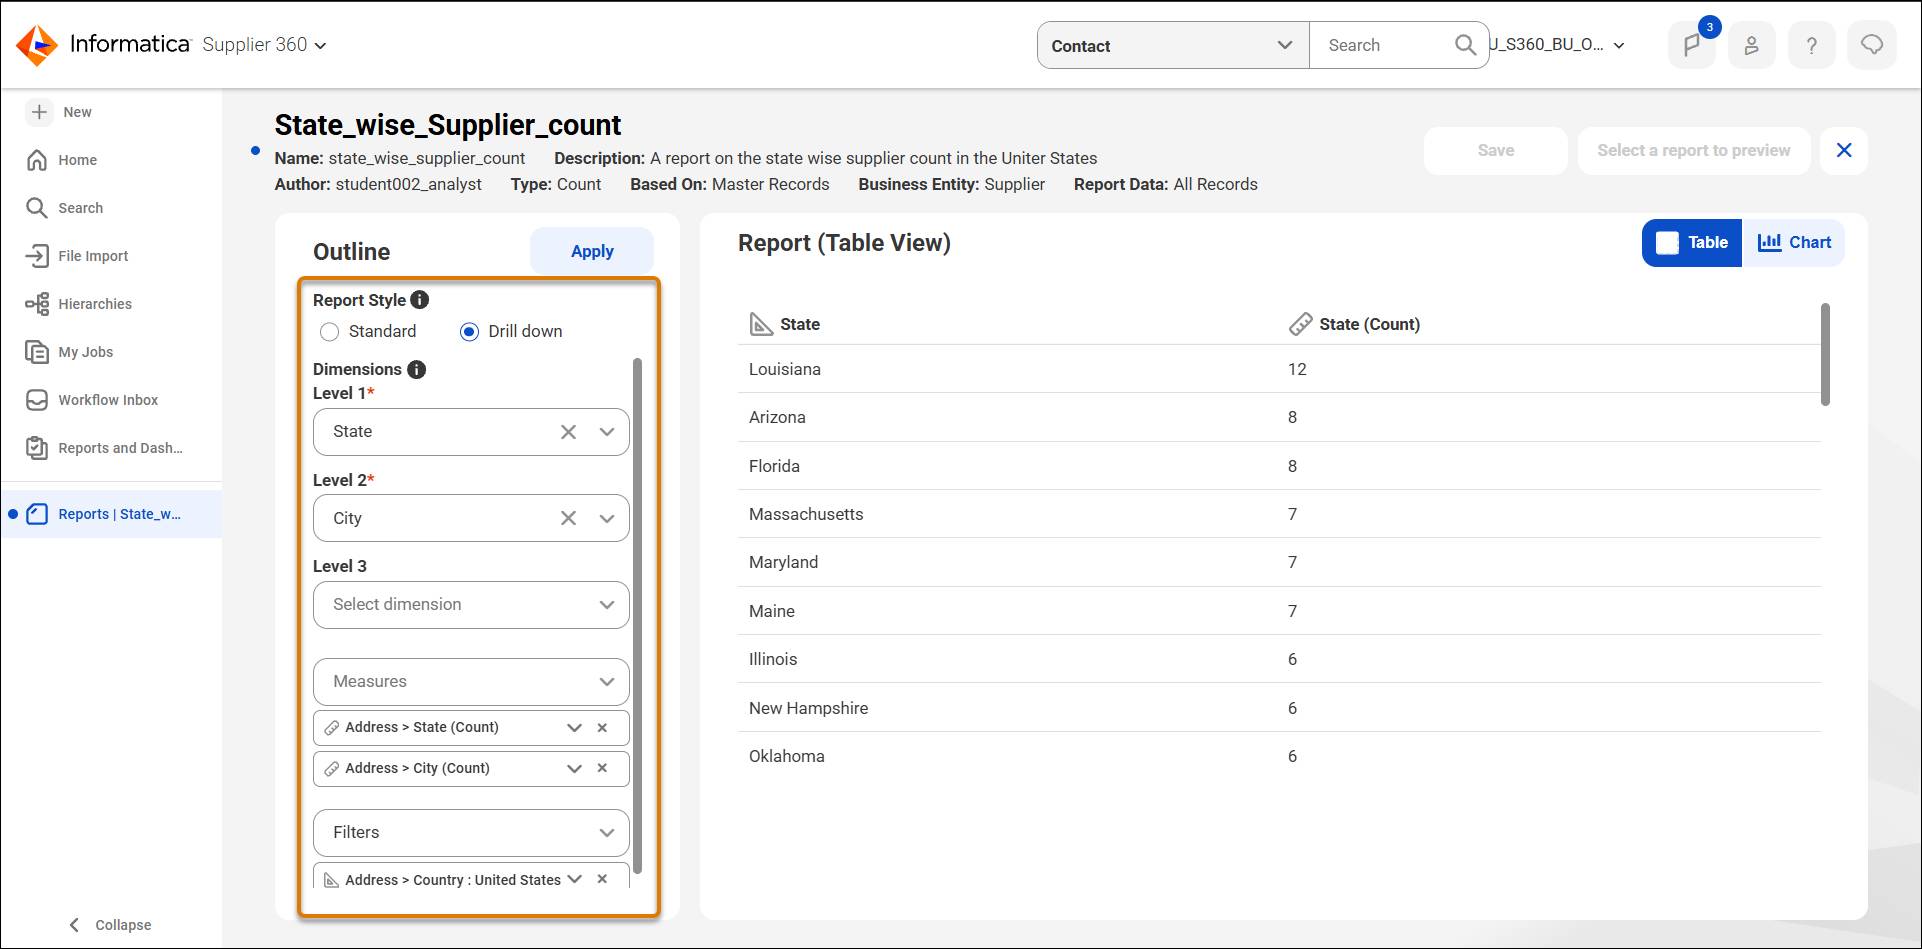Click the magnifier icon in search box
1922x949 pixels.
(x=1465, y=45)
